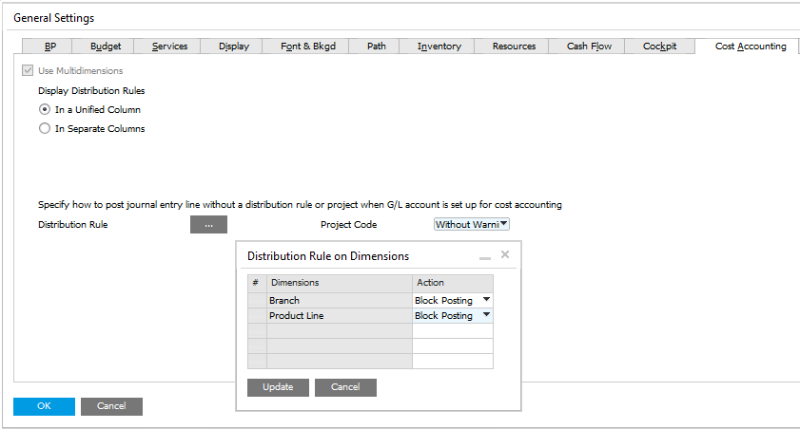This screenshot has width=800, height=429.
Task: Expand the Project Code dropdown
Action: point(503,225)
